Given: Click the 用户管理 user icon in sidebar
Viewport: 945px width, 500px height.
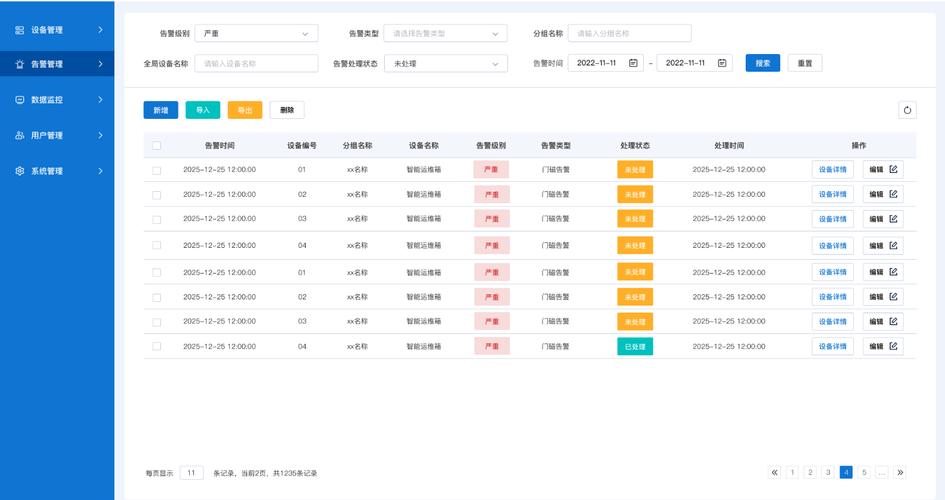Looking at the screenshot, I should 19,136.
